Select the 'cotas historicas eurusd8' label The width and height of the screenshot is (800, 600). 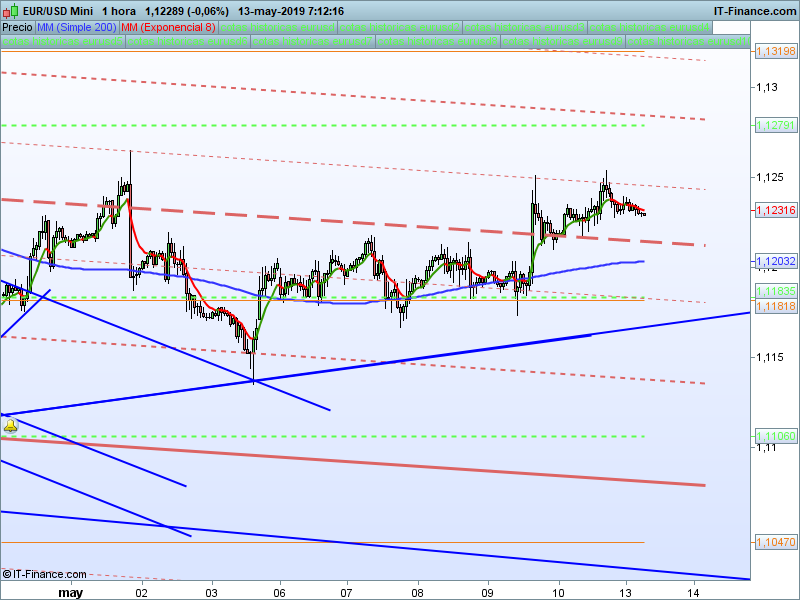[437, 41]
